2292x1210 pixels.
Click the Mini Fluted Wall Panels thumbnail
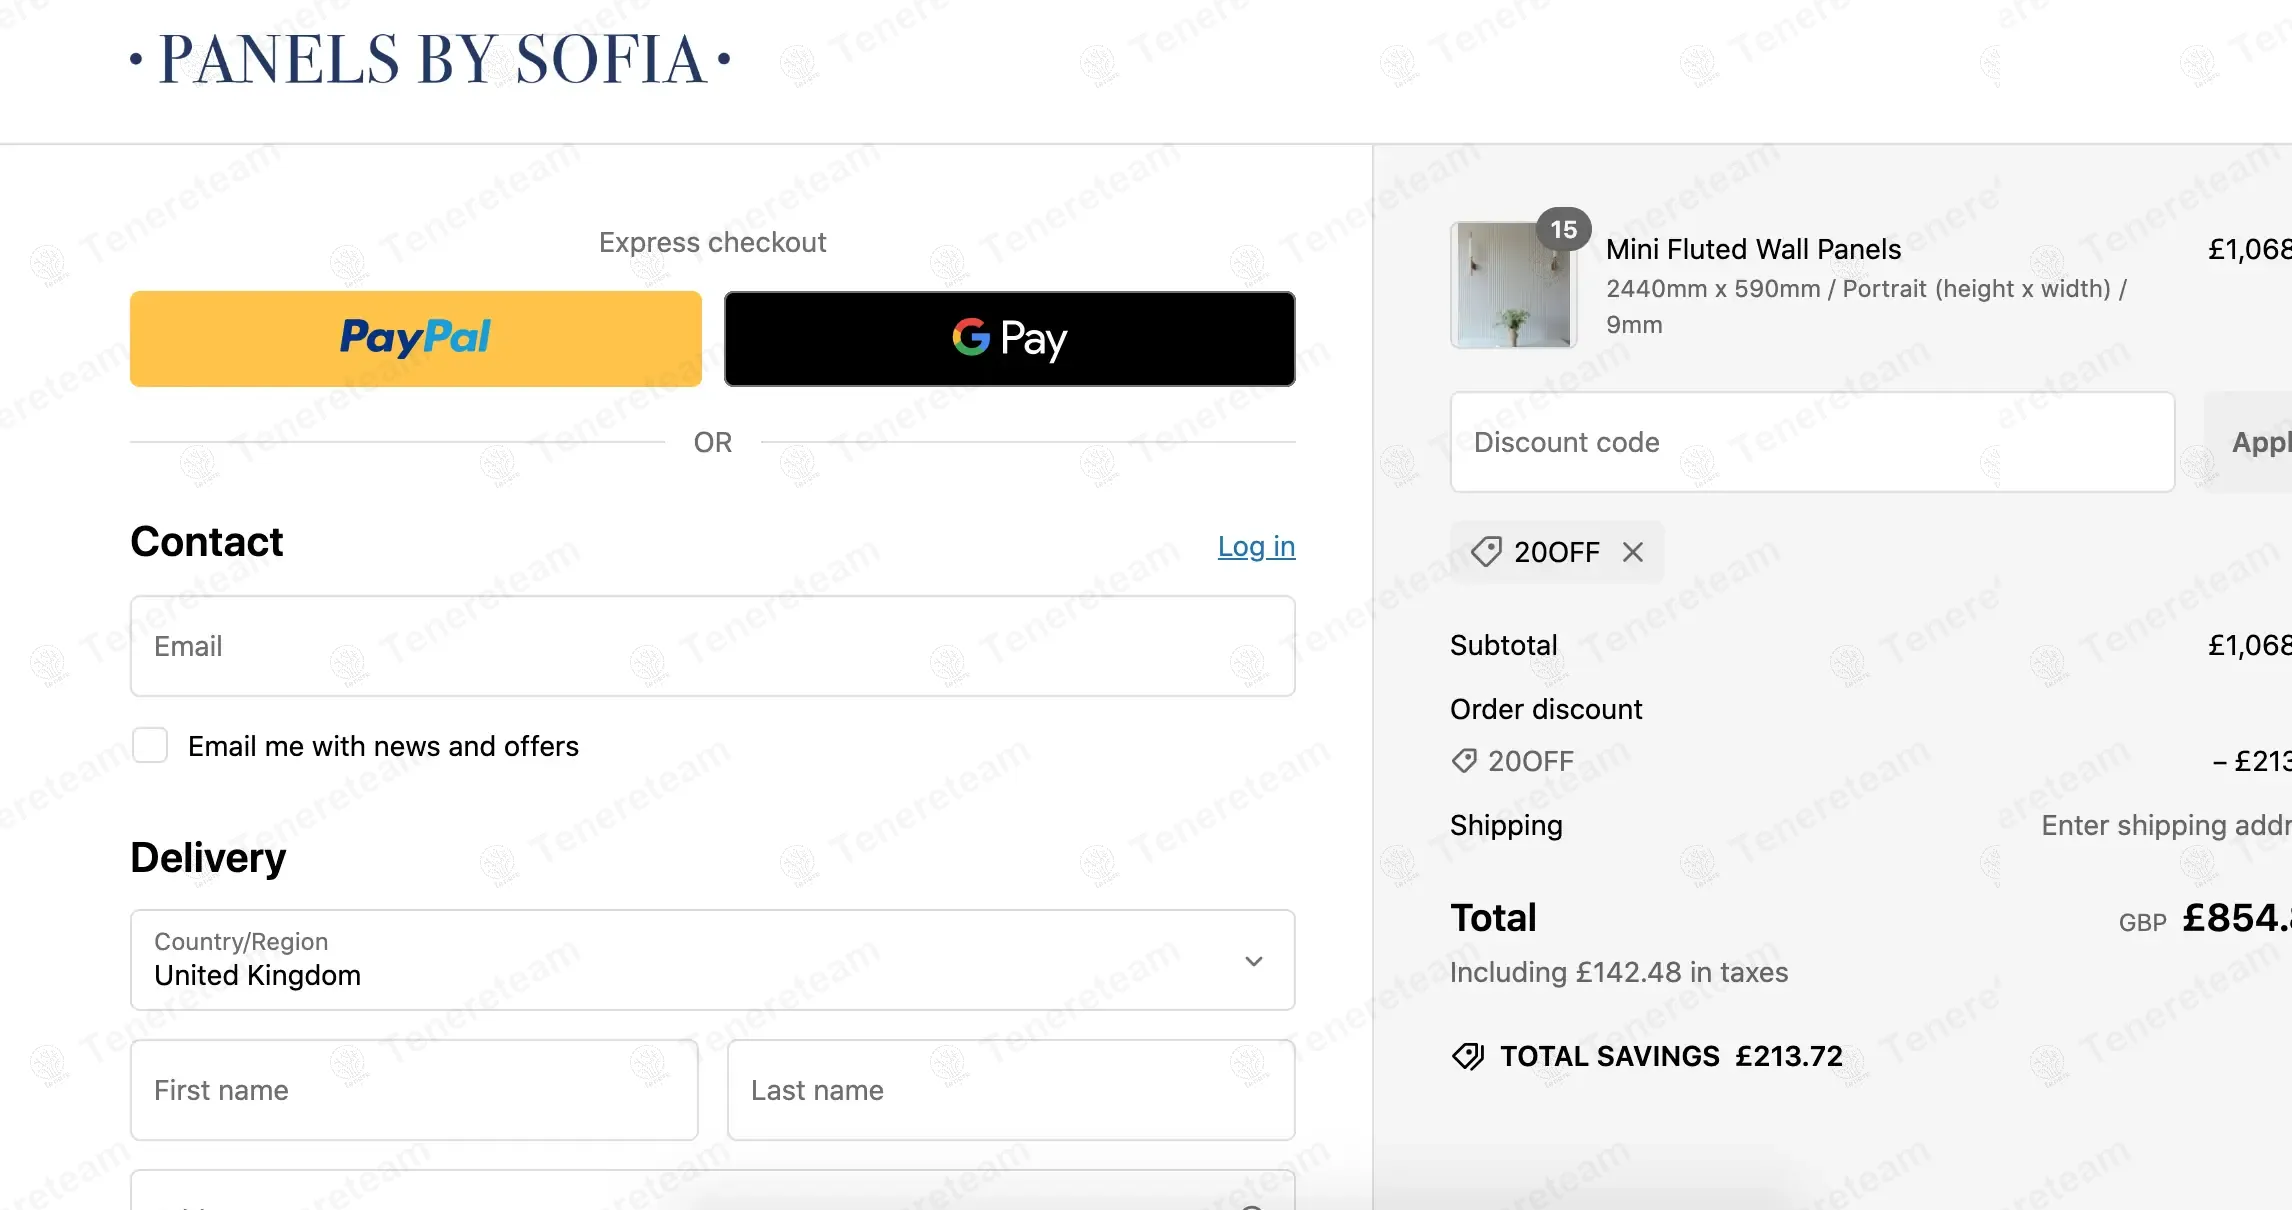click(1513, 286)
